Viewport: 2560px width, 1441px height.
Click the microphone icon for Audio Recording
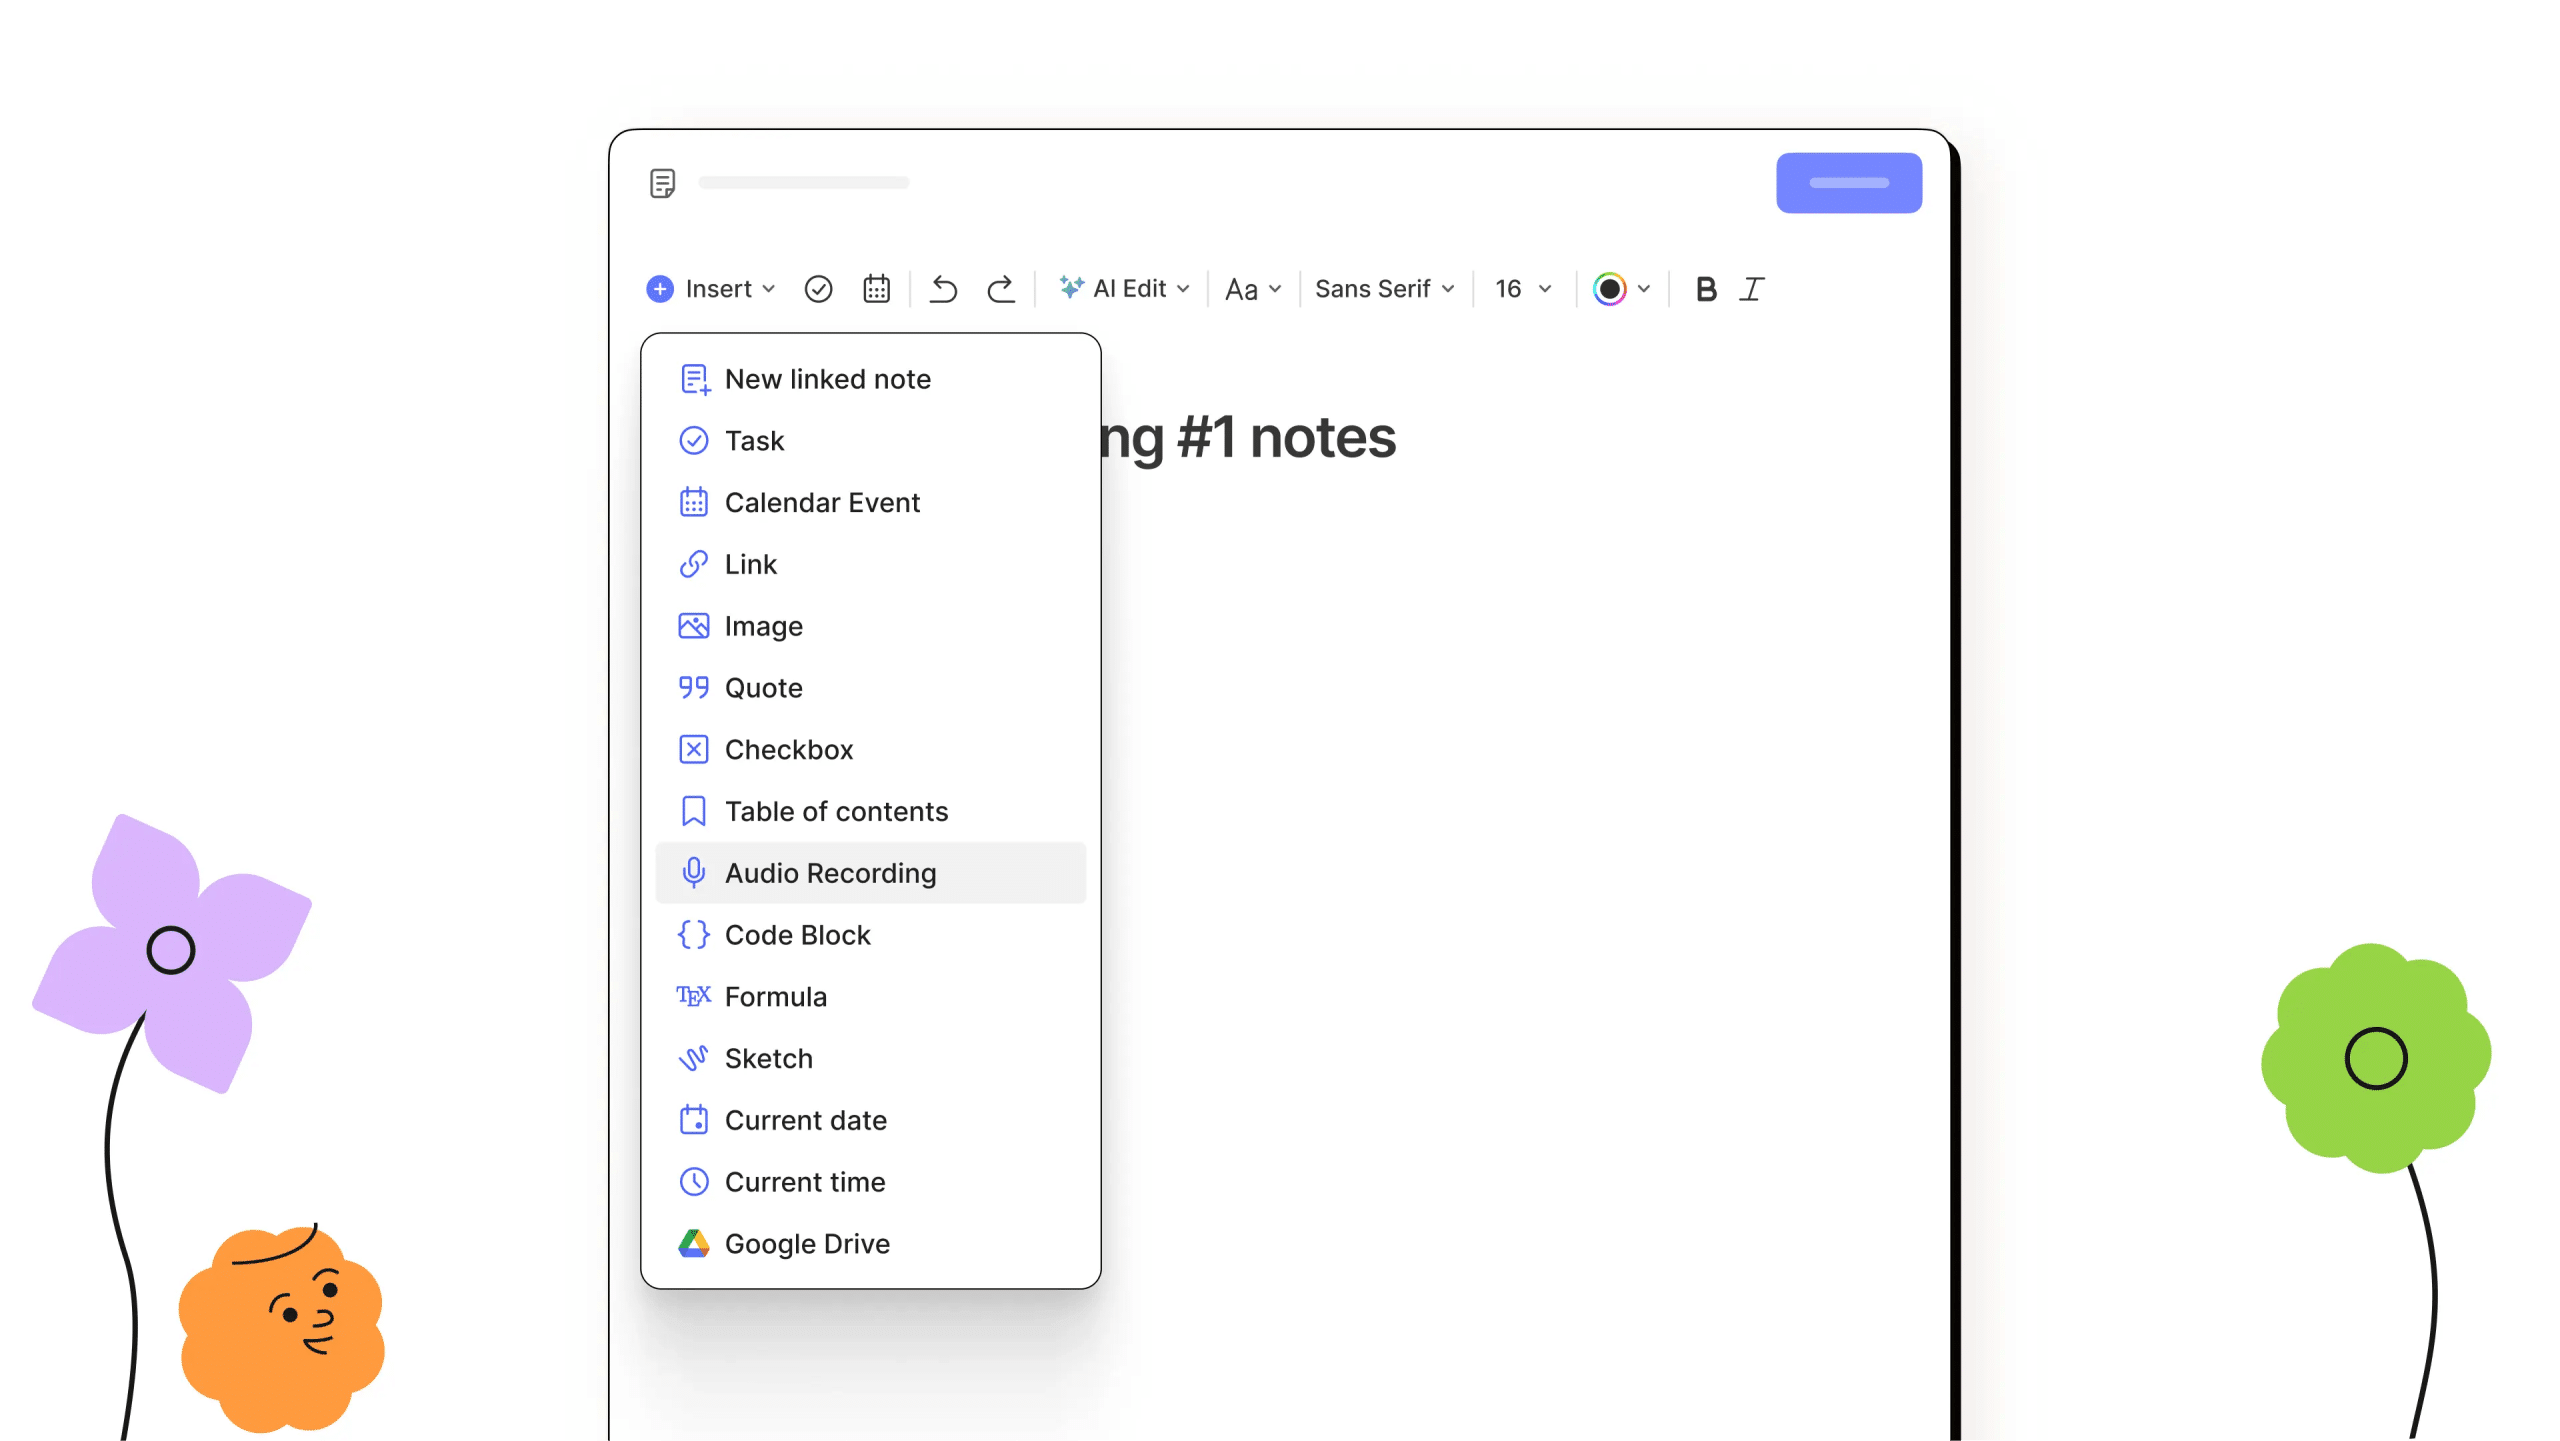(x=693, y=873)
